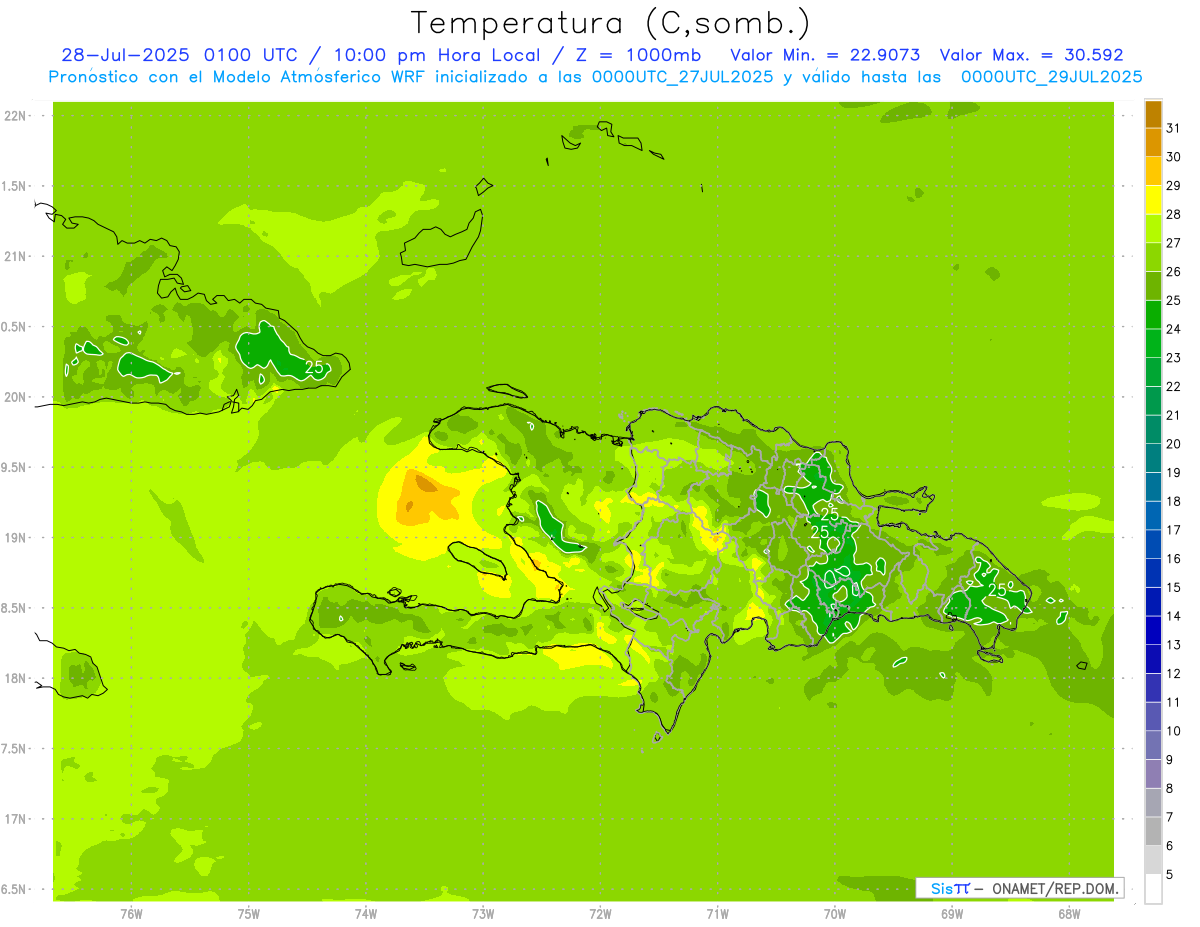Screen dimensions: 1200x927
Task: Click the '68W' longitude axis label
Action: (x=1069, y=914)
